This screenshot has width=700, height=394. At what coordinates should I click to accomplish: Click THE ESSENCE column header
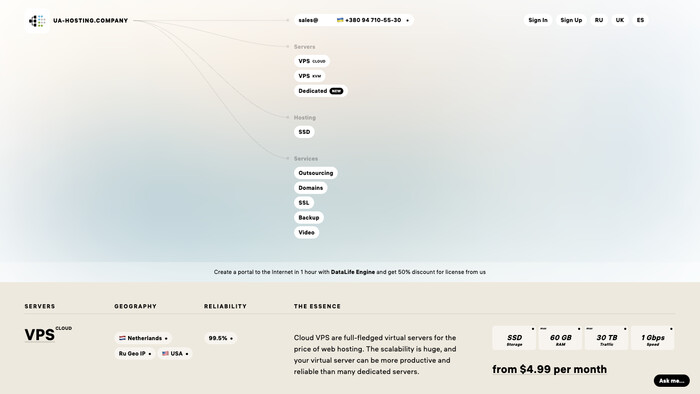tap(317, 307)
